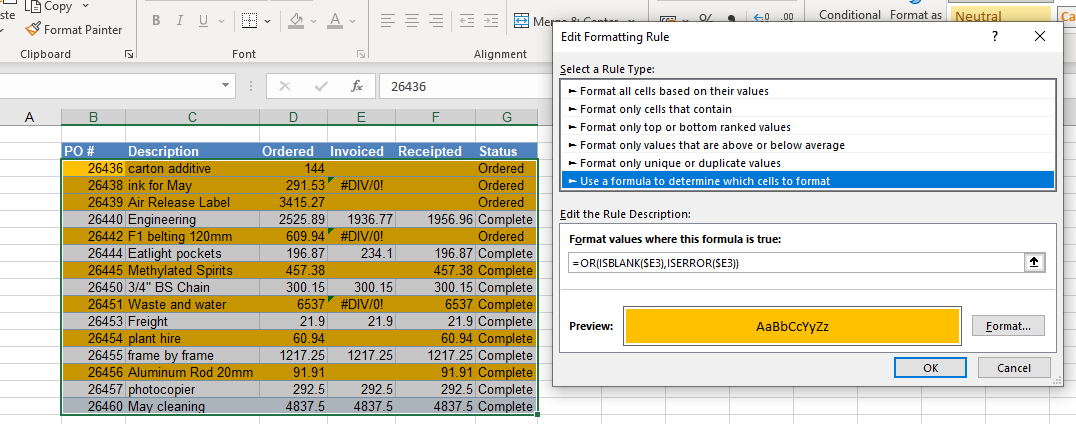Click the orange format preview swatch
Viewport: 1076px width, 424px height.
tap(792, 326)
